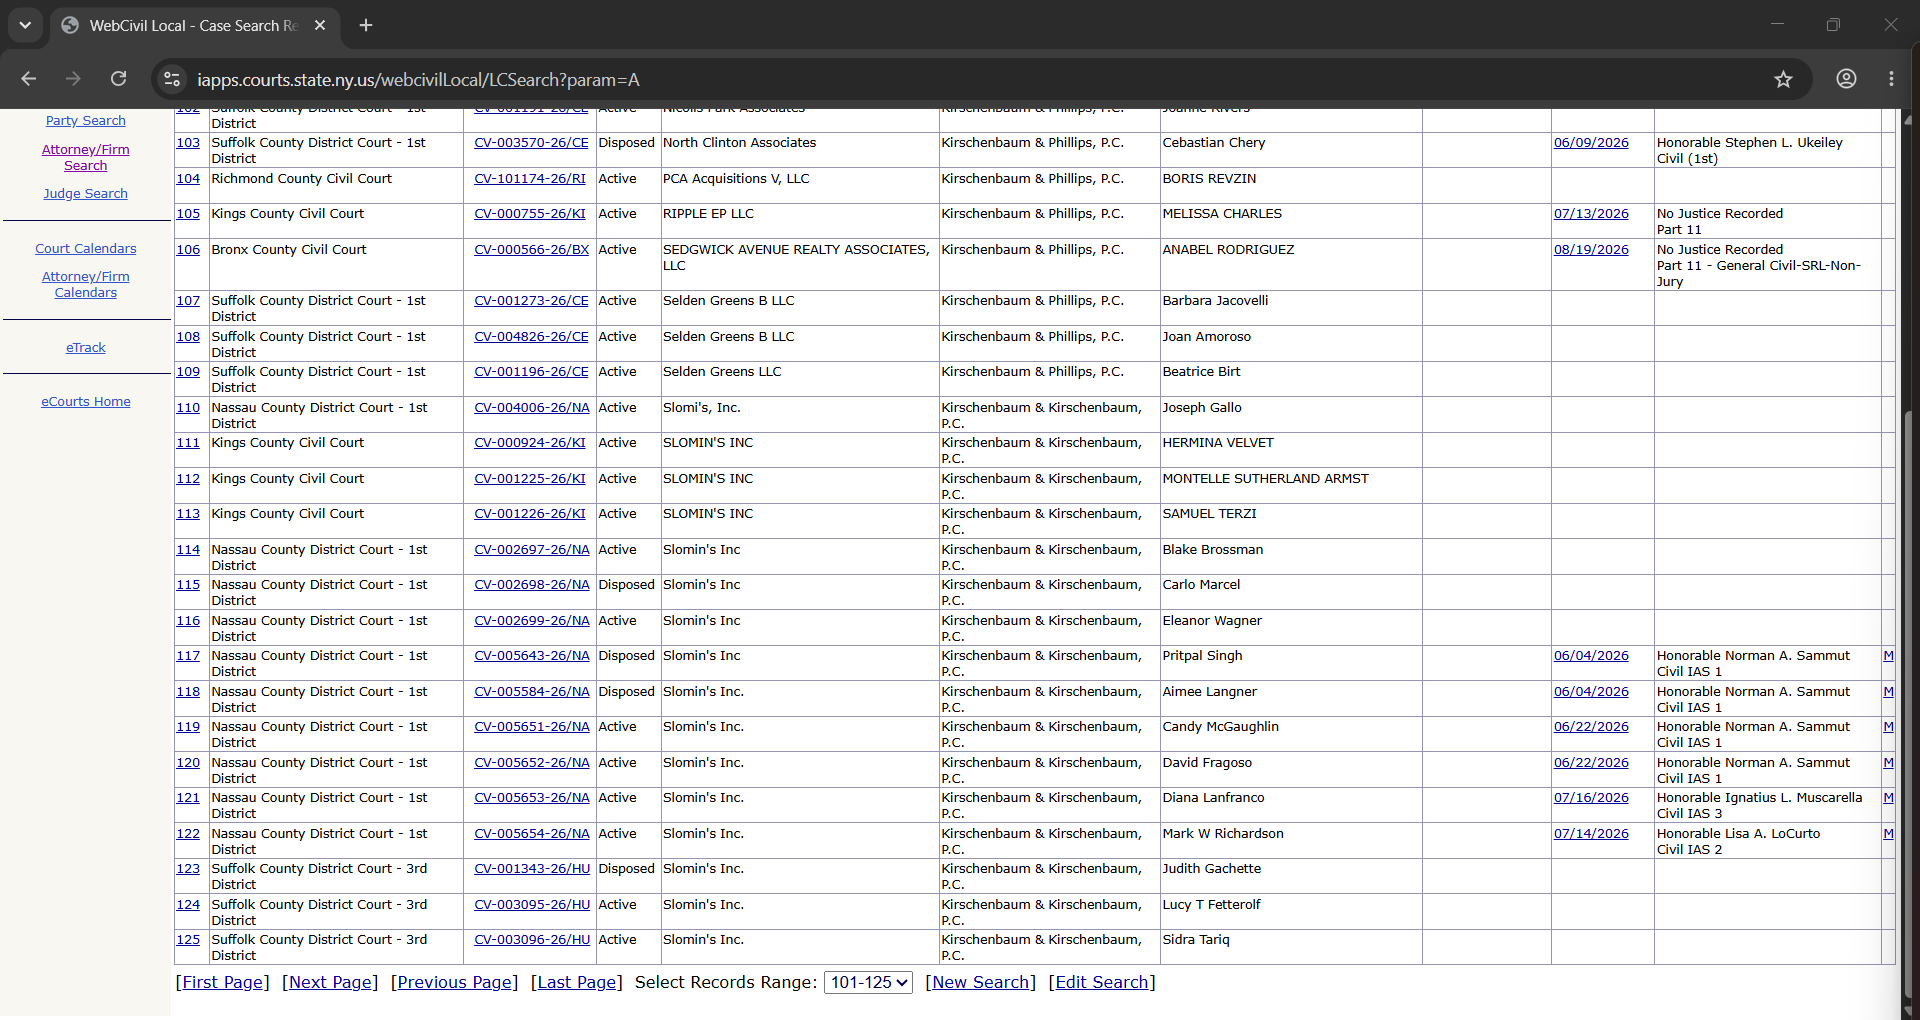Bookmark this page with star icon
This screenshot has width=1920, height=1020.
coord(1783,79)
